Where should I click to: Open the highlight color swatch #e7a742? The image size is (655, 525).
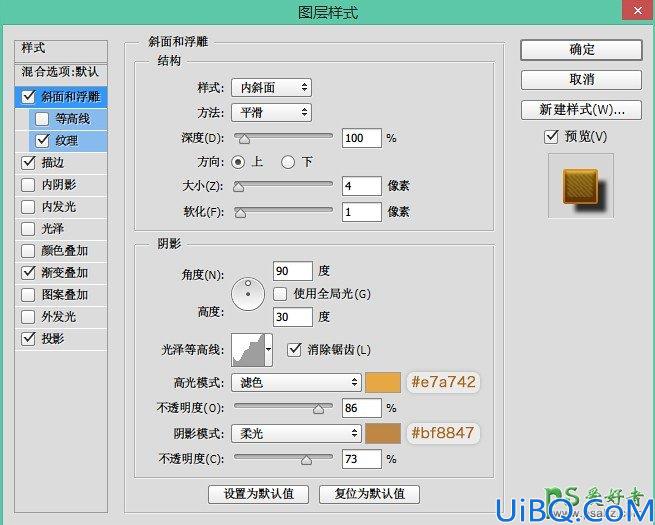(383, 383)
